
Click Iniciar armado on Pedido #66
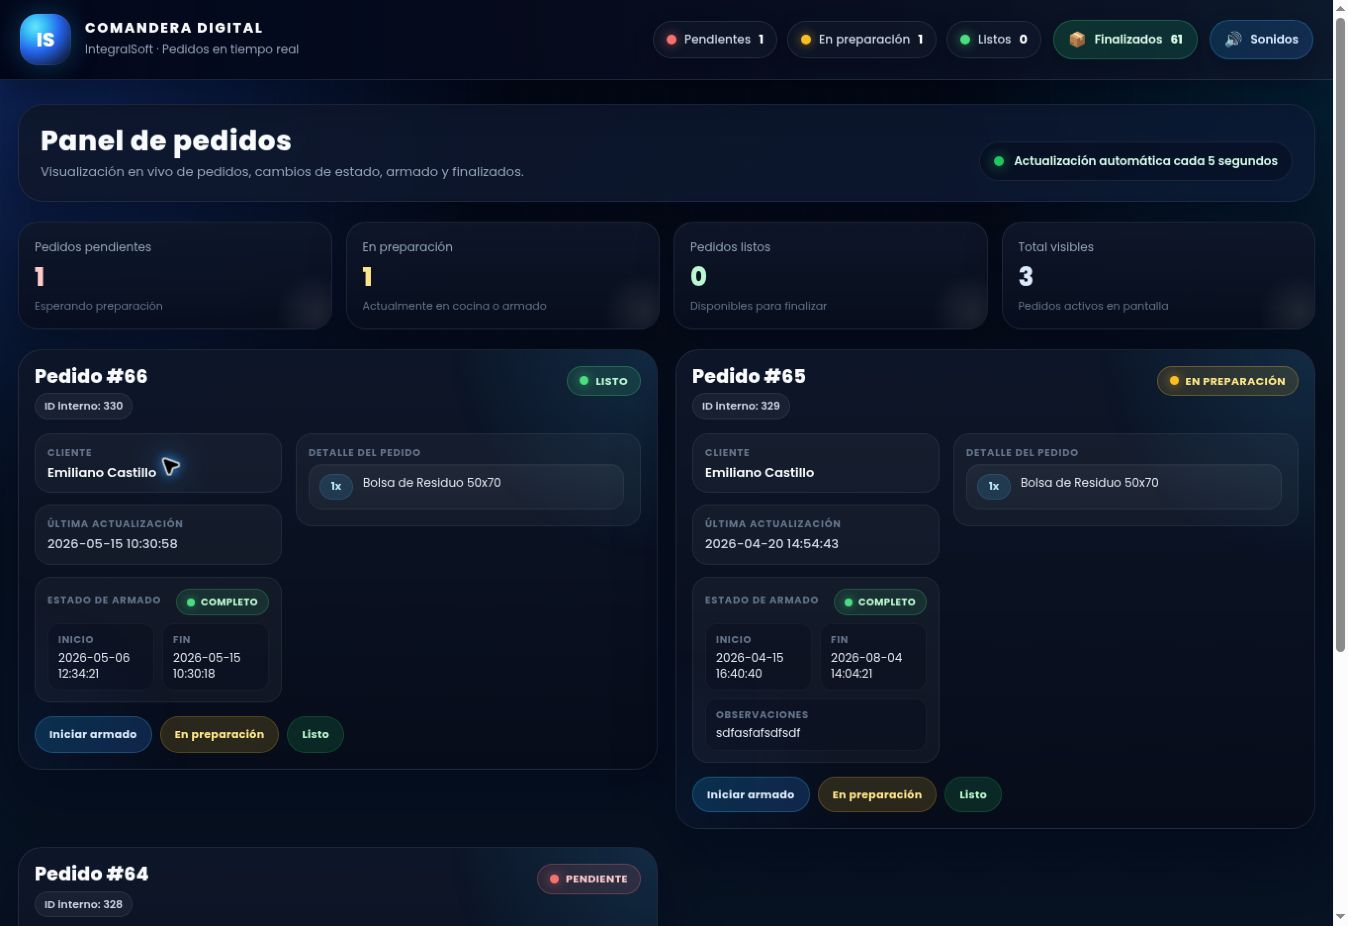click(x=93, y=734)
